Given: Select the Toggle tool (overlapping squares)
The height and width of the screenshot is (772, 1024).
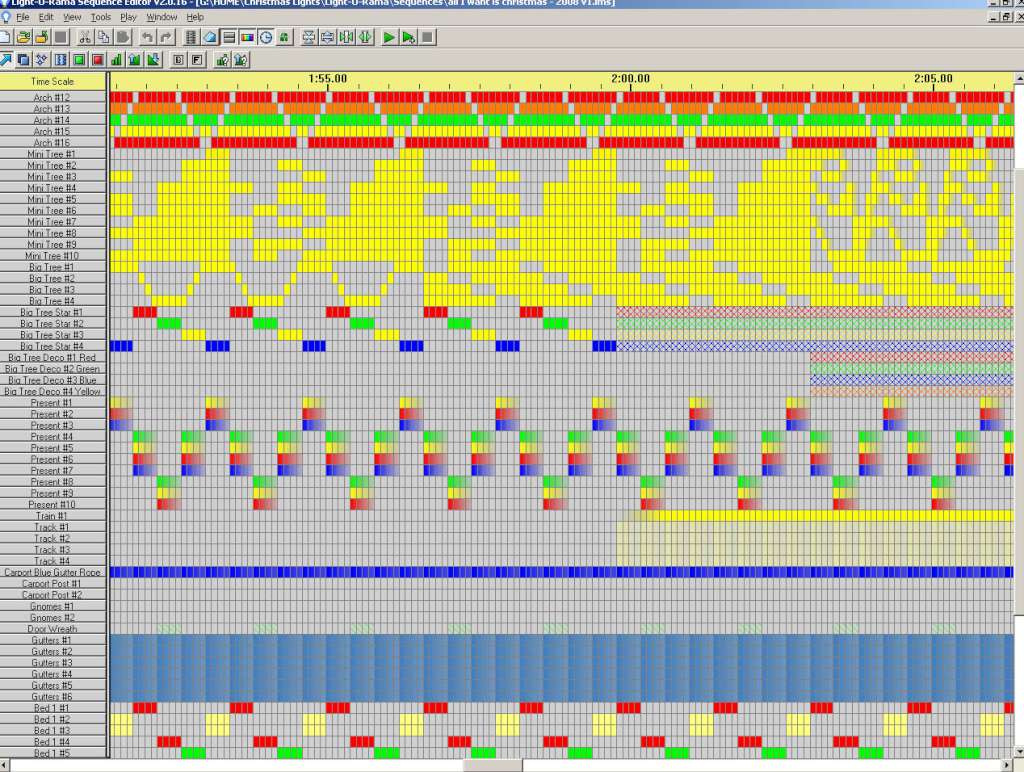Looking at the screenshot, I should [x=24, y=60].
